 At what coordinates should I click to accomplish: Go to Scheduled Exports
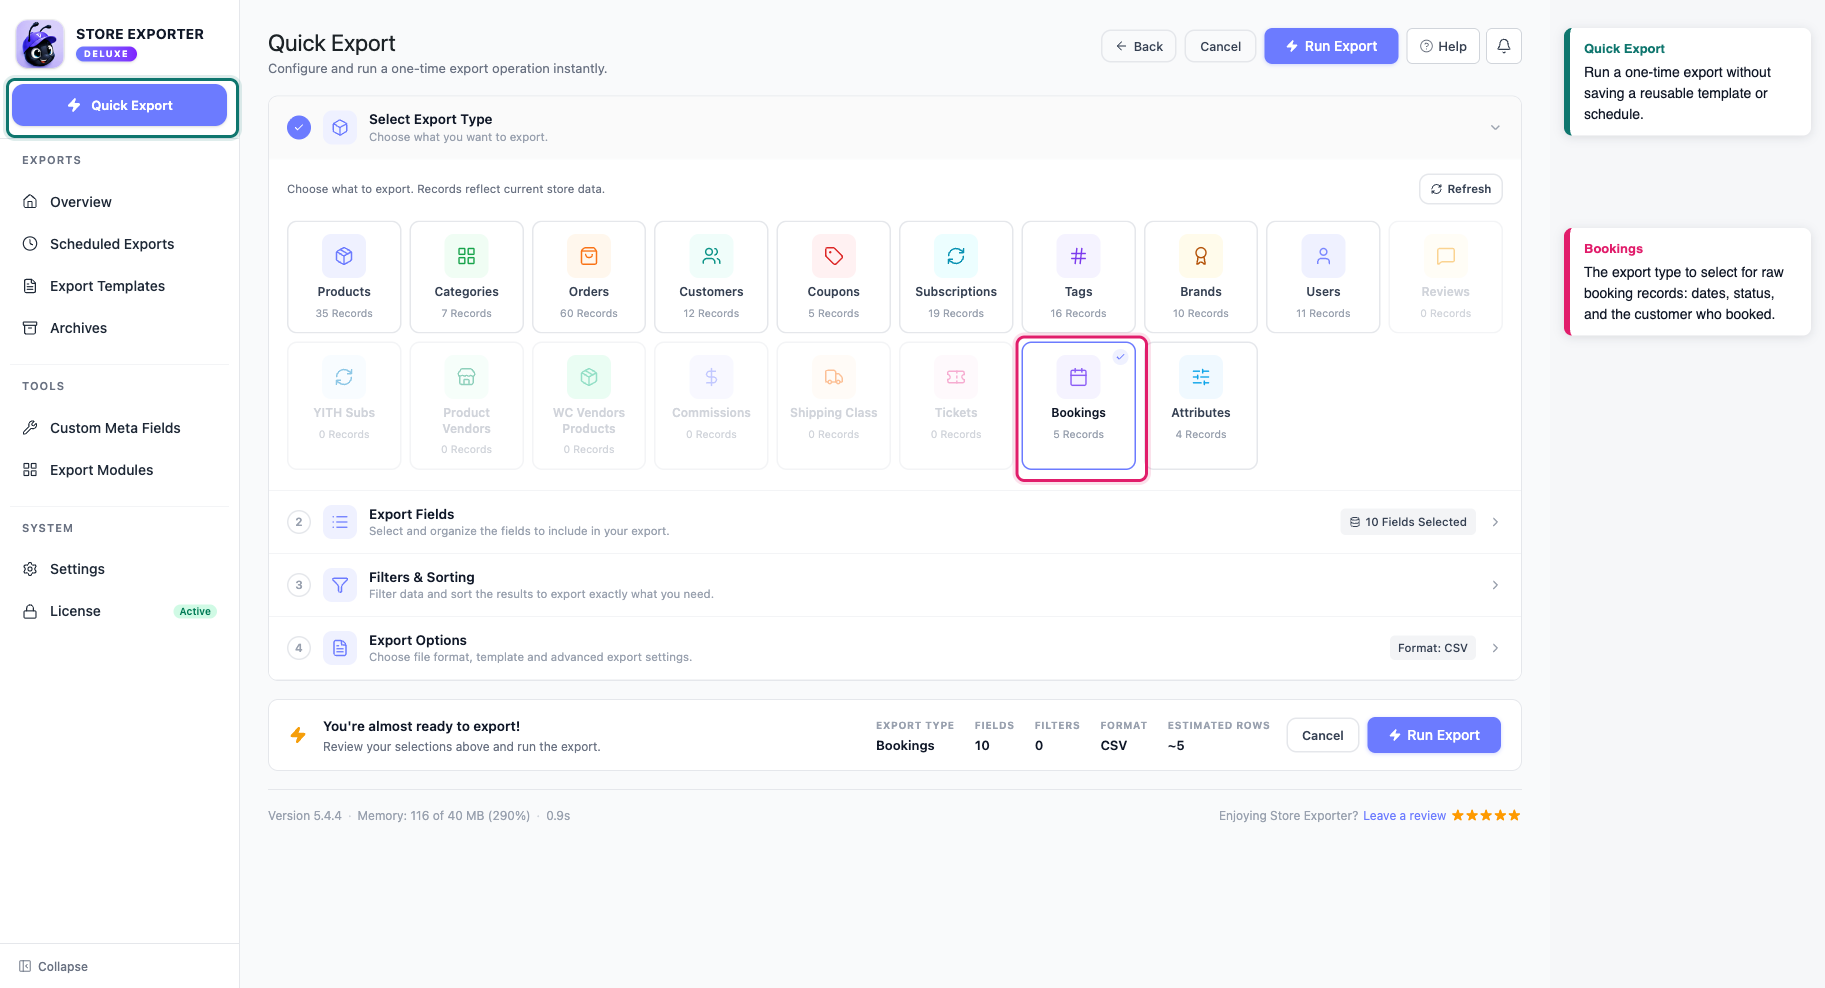[120, 244]
